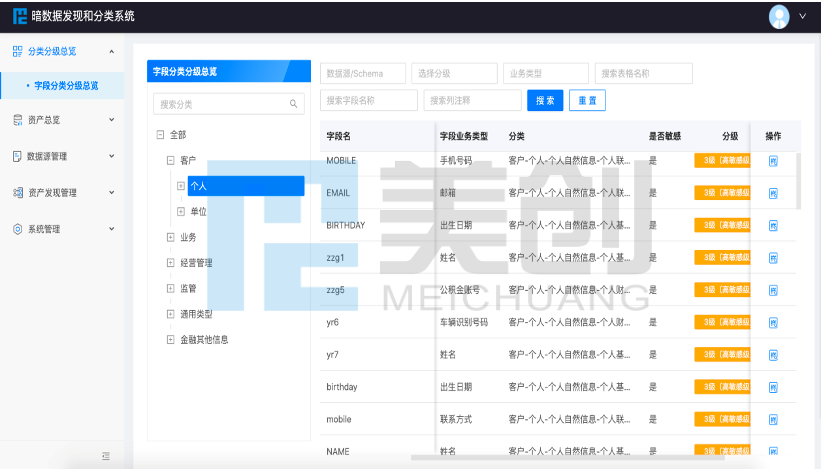Click the 数据源管理 sidebar icon
Image resolution: width=822 pixels, height=474 pixels.
[17, 156]
